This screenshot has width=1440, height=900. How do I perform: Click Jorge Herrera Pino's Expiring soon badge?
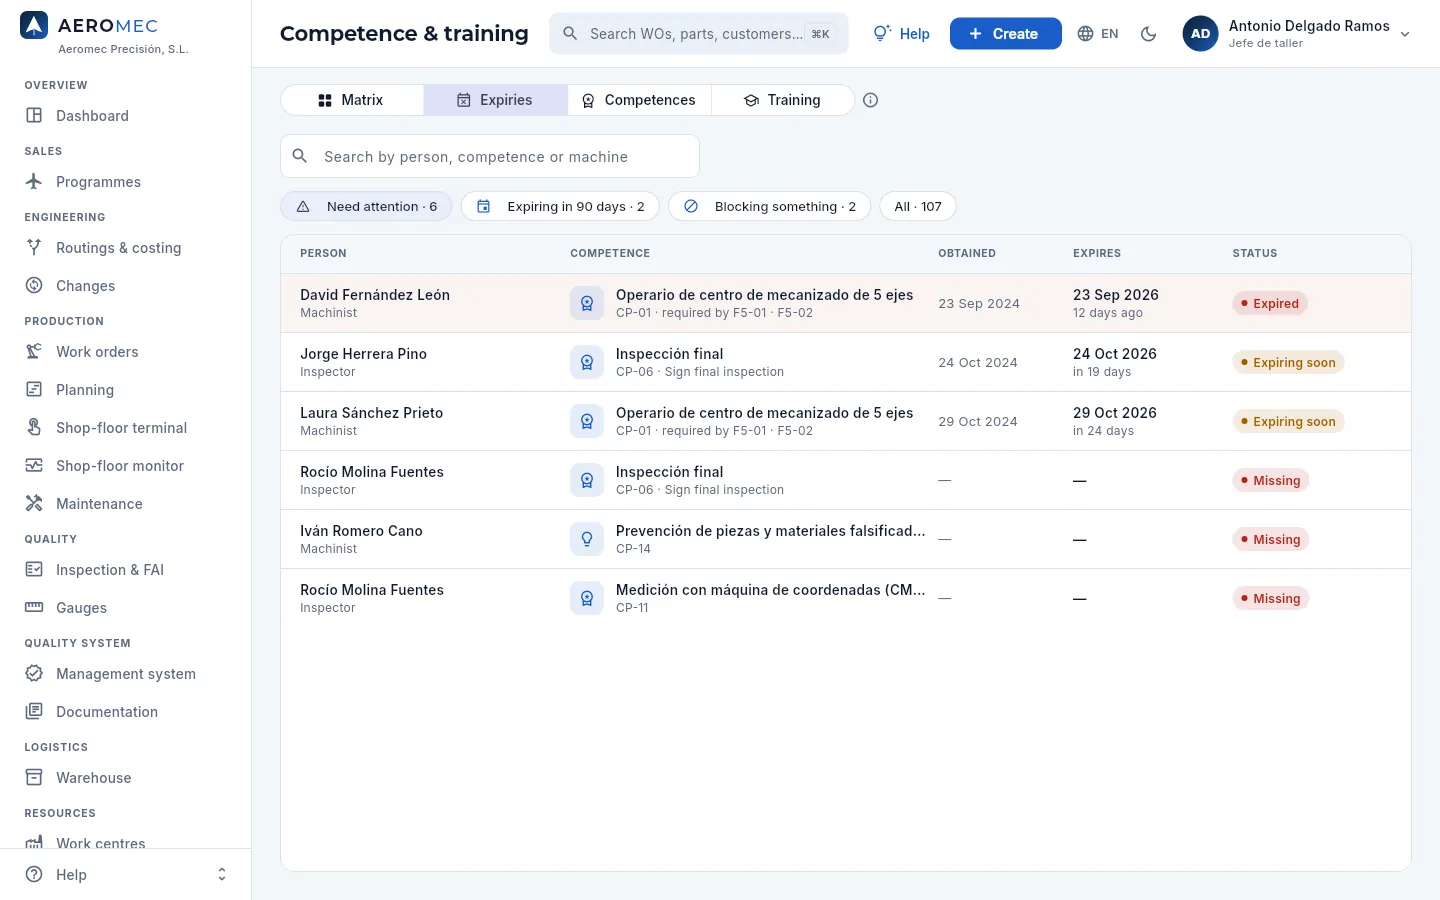1288,362
